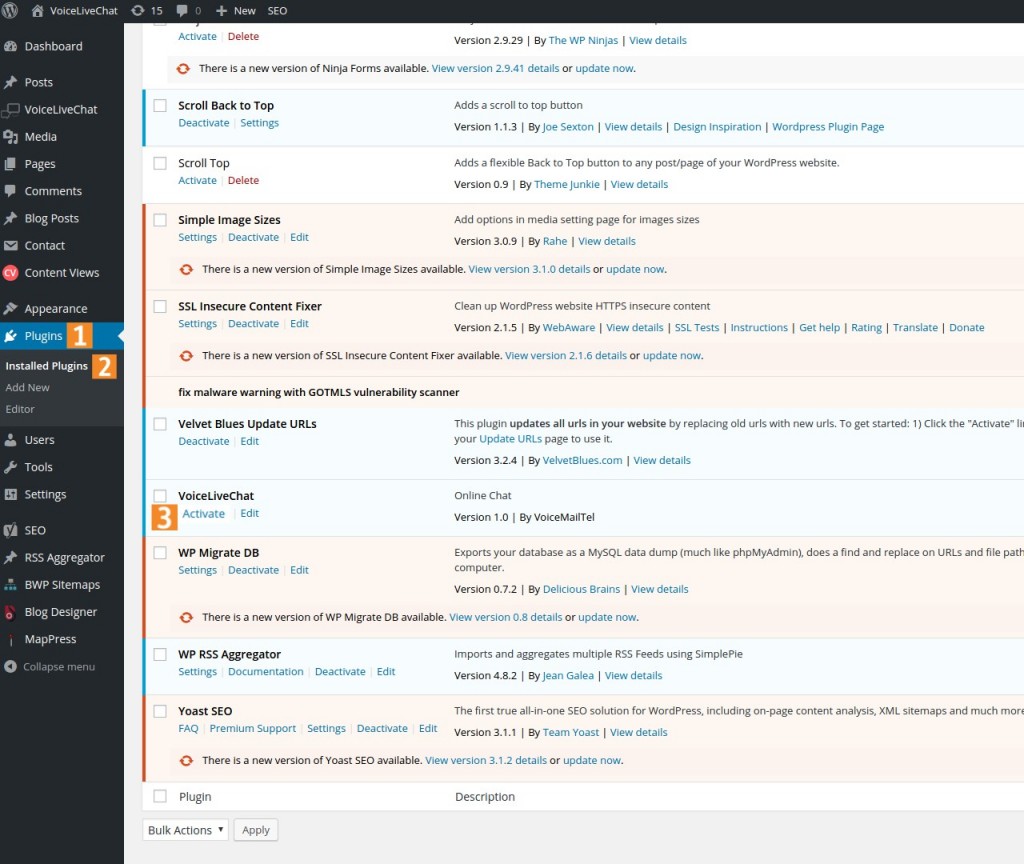Deactivate the Scroll Back to Top plugin
Image resolution: width=1024 pixels, height=864 pixels.
click(204, 123)
